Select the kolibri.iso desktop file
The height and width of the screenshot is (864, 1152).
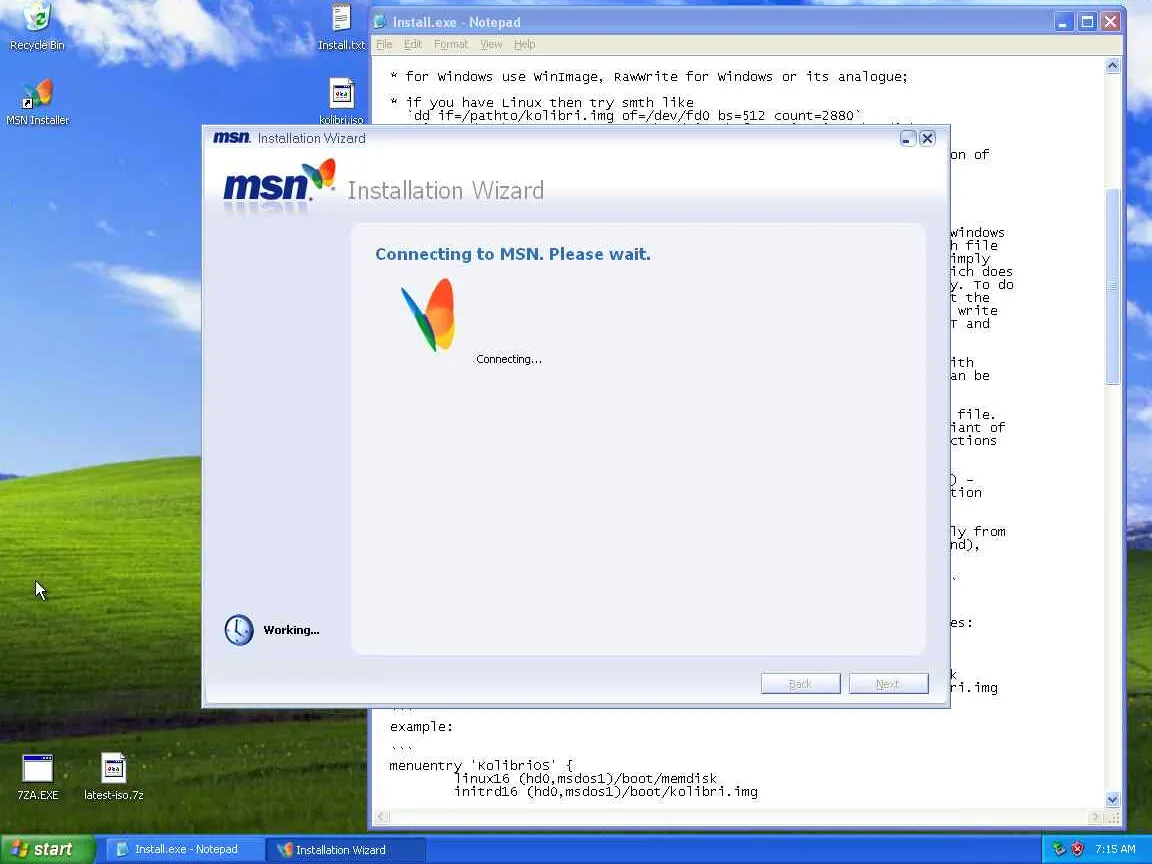[341, 101]
